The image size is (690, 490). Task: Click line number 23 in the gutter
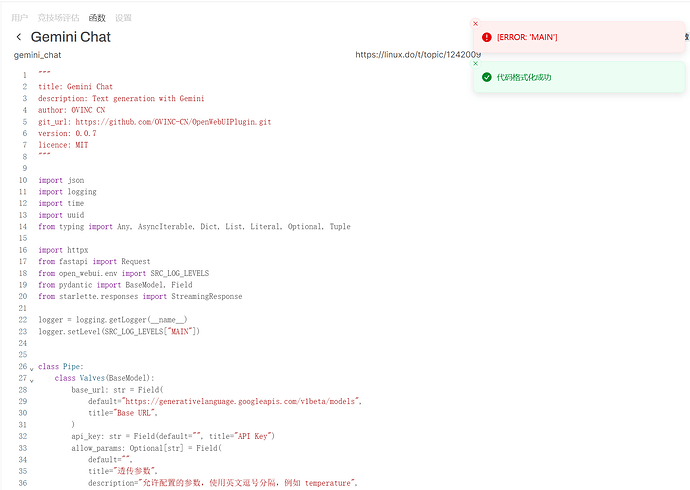click(22, 331)
